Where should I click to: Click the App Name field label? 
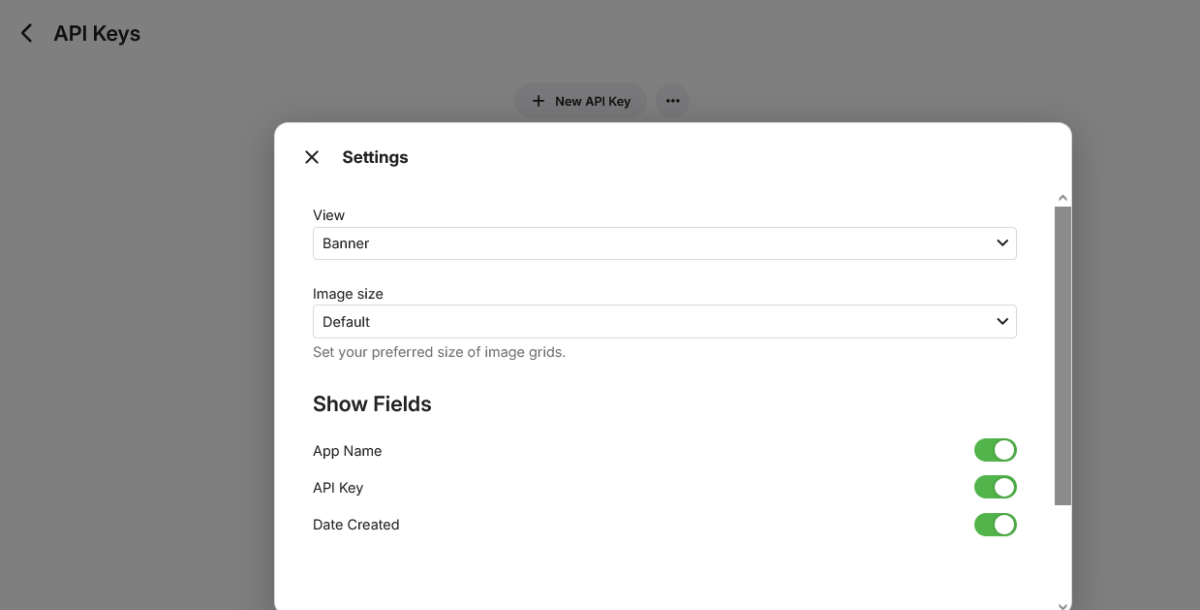[x=347, y=451]
